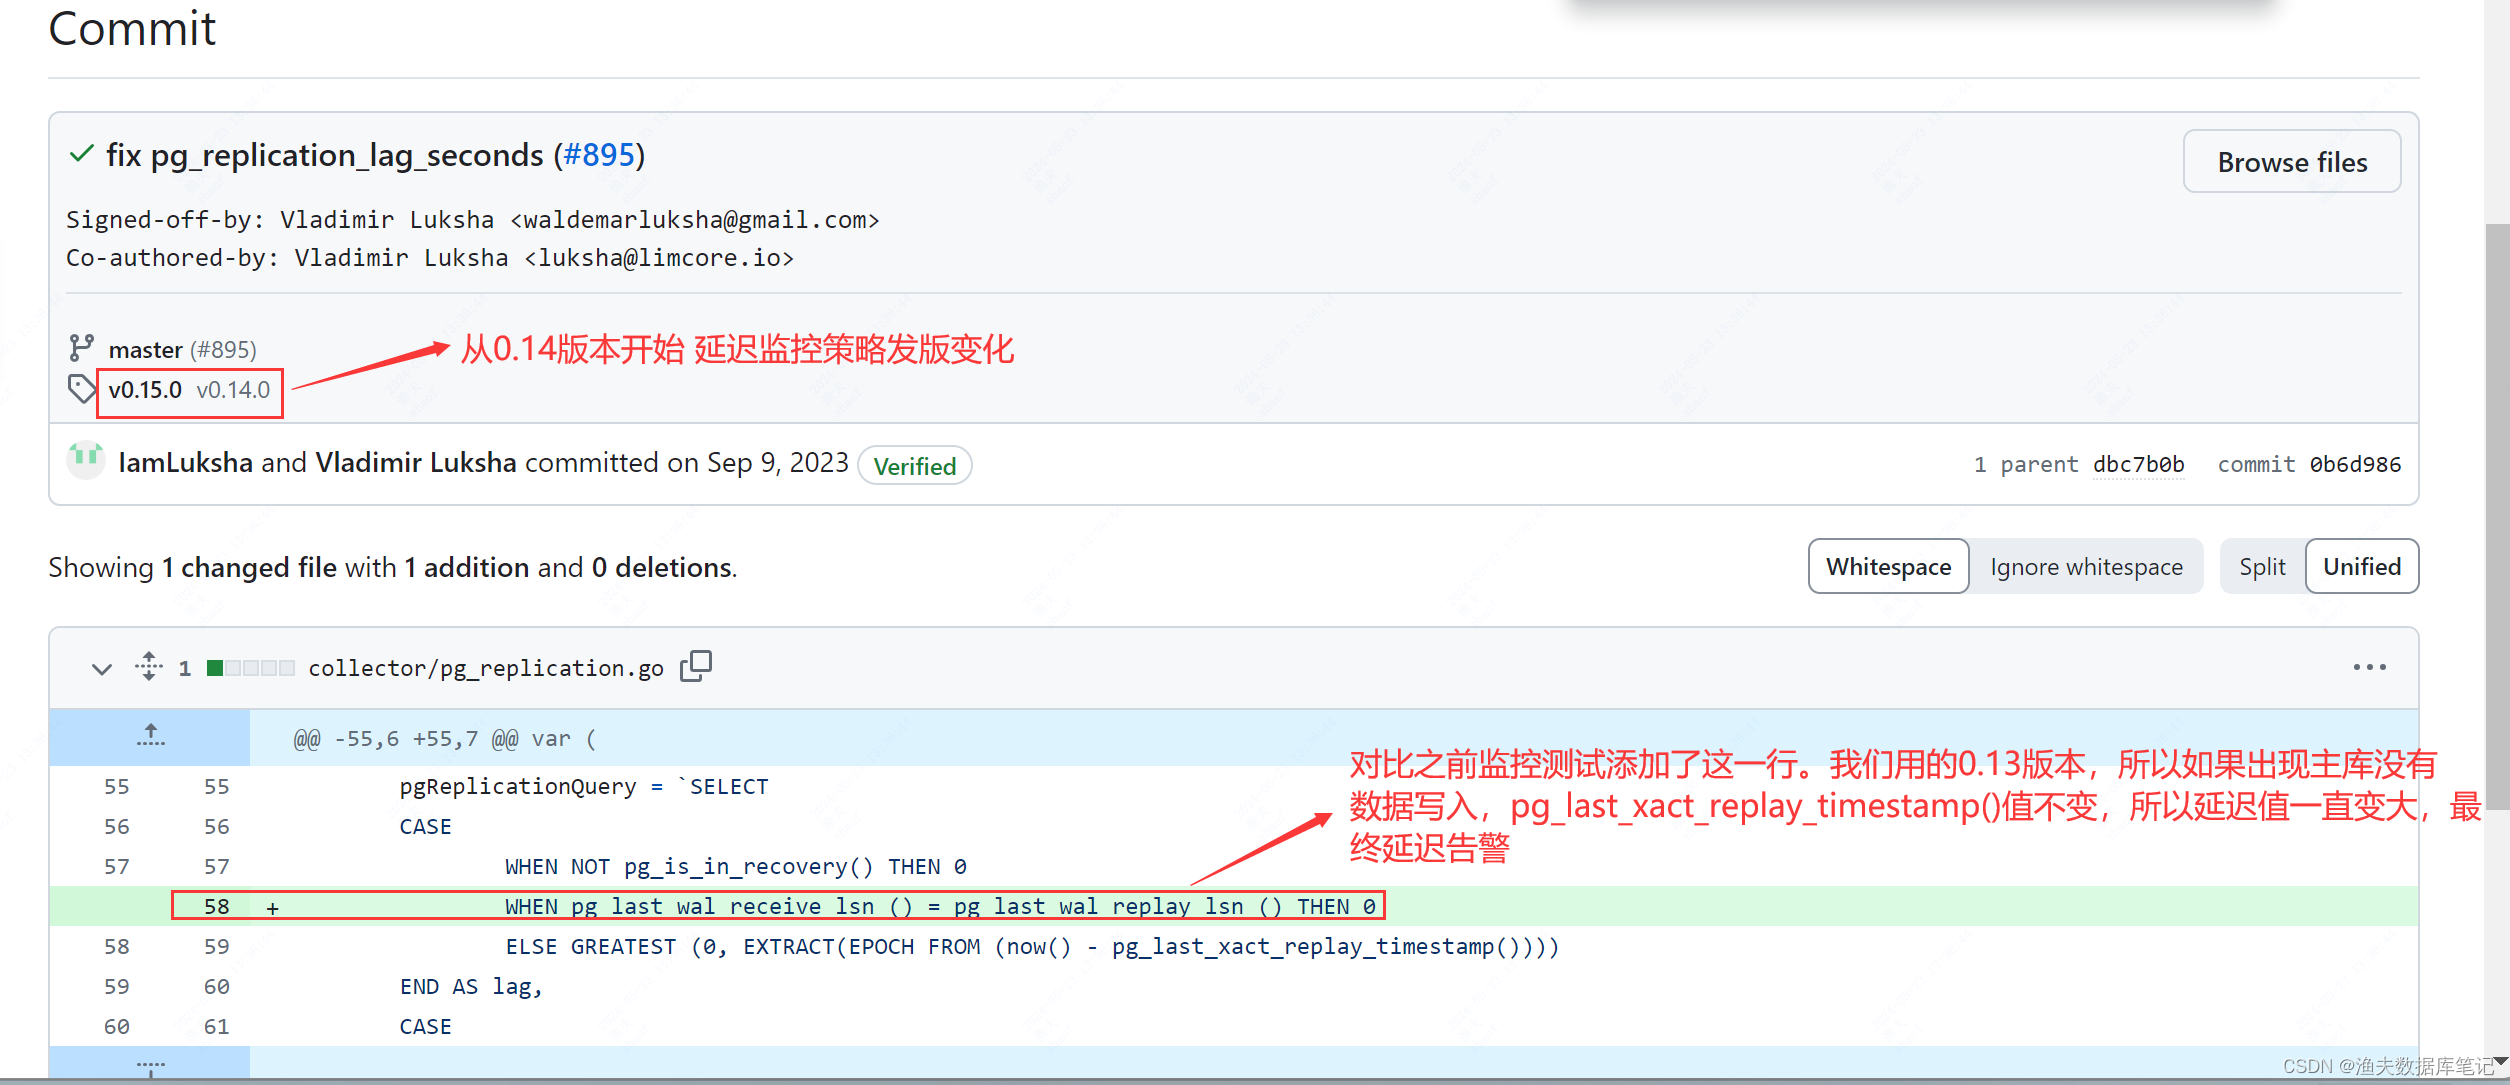The height and width of the screenshot is (1085, 2510).
Task: Enable Ignore whitespace for the diff
Action: [2086, 566]
